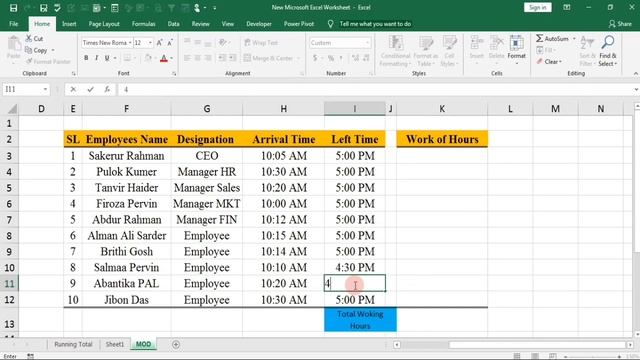
Task: Save workbook from Quick Access Toolbar
Action: point(13,8)
